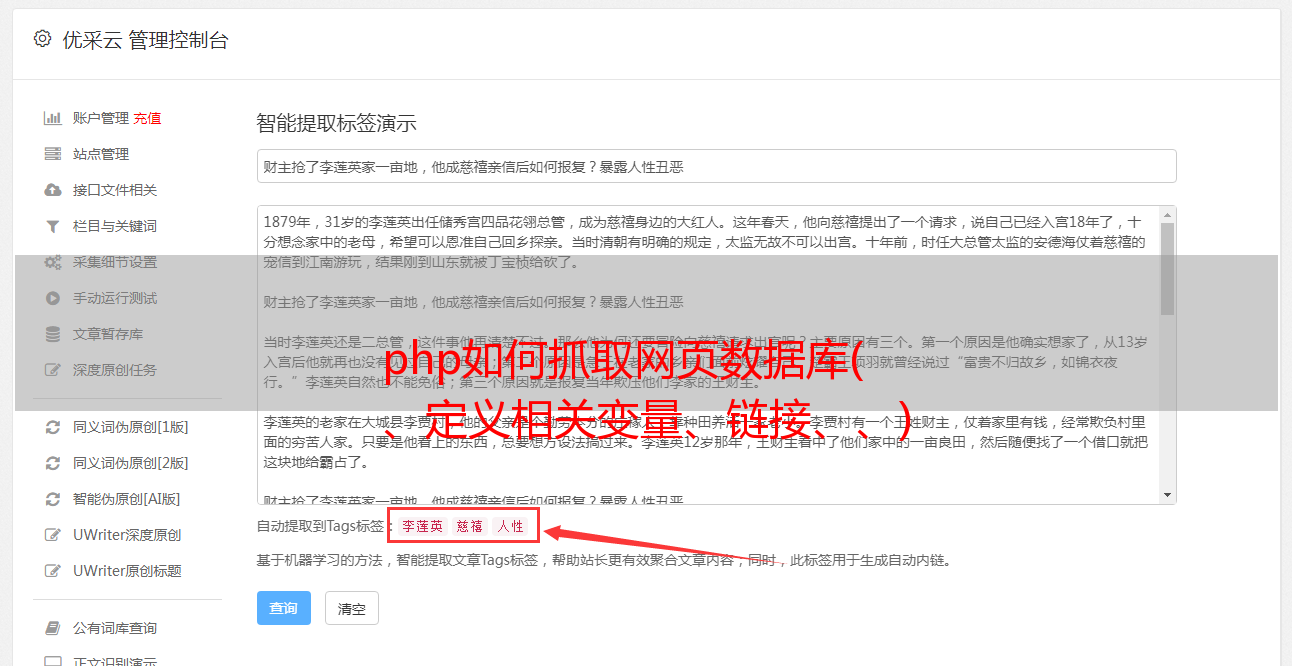Click the scroll up arrow of textarea
1292x666 pixels.
(x=1167, y=215)
